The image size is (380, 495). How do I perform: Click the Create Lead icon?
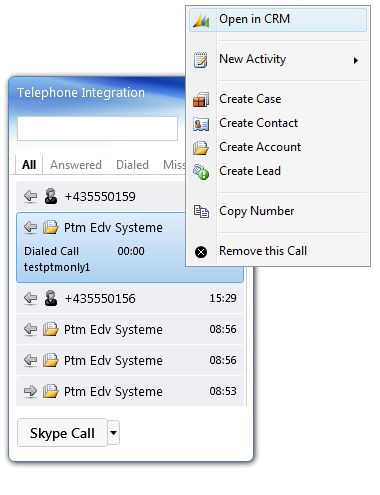pyautogui.click(x=201, y=172)
